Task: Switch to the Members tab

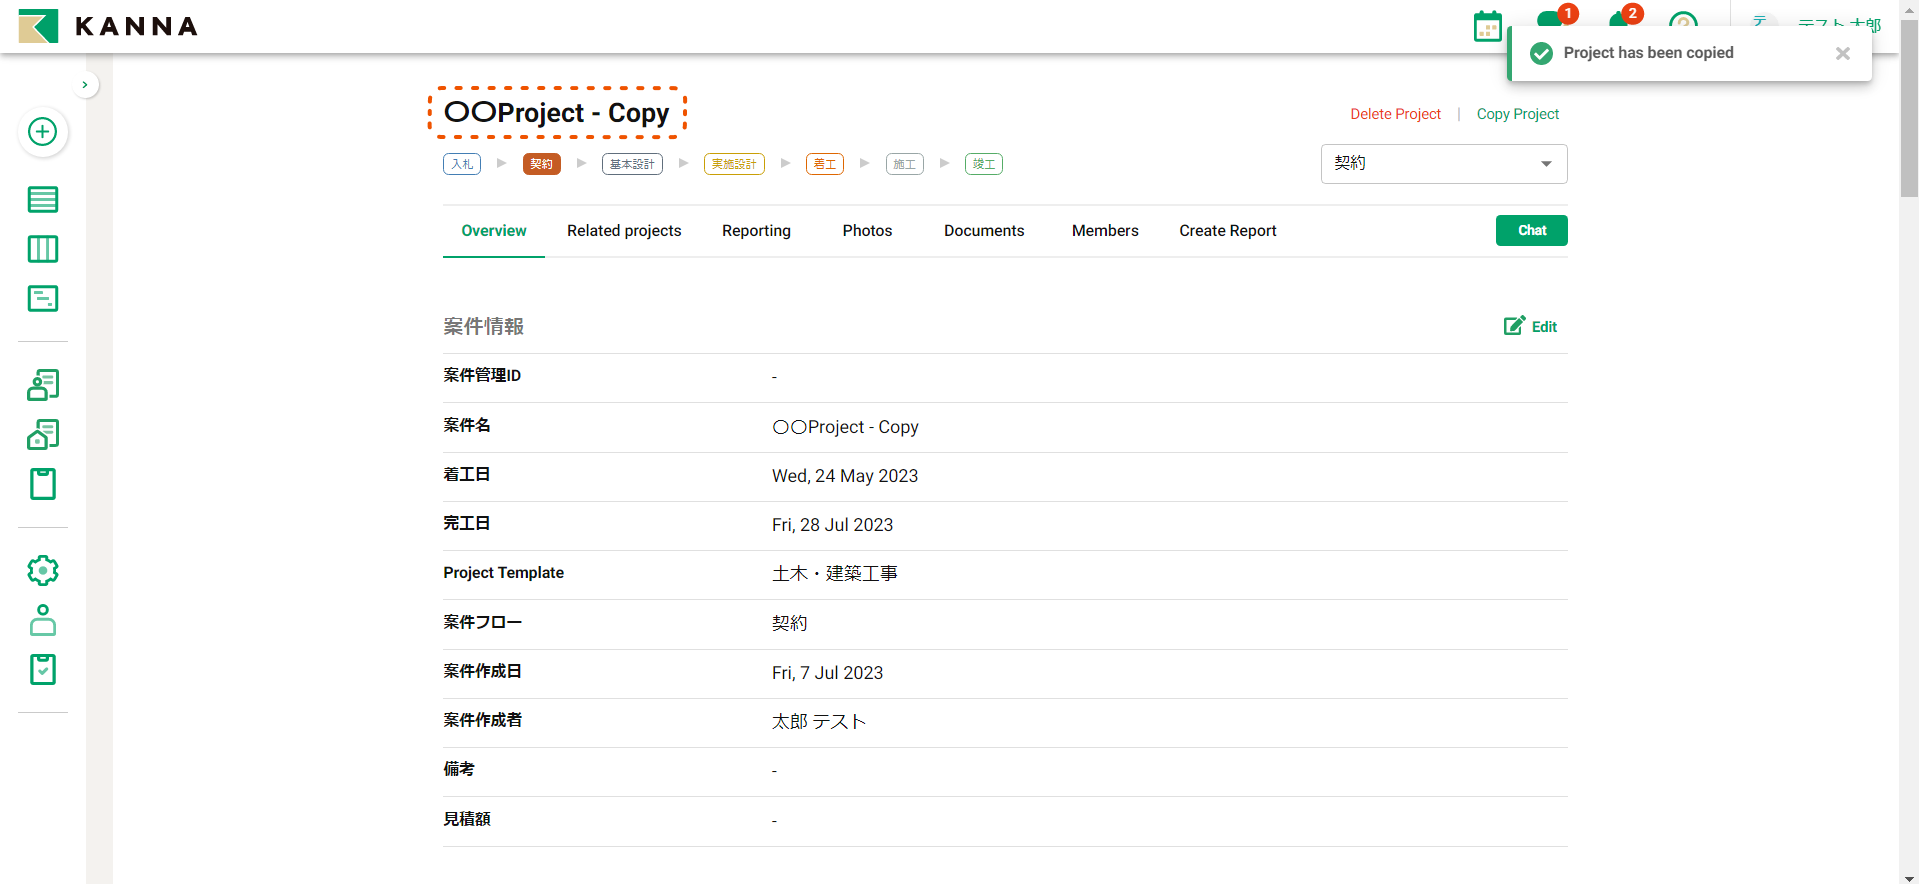Action: [x=1104, y=231]
